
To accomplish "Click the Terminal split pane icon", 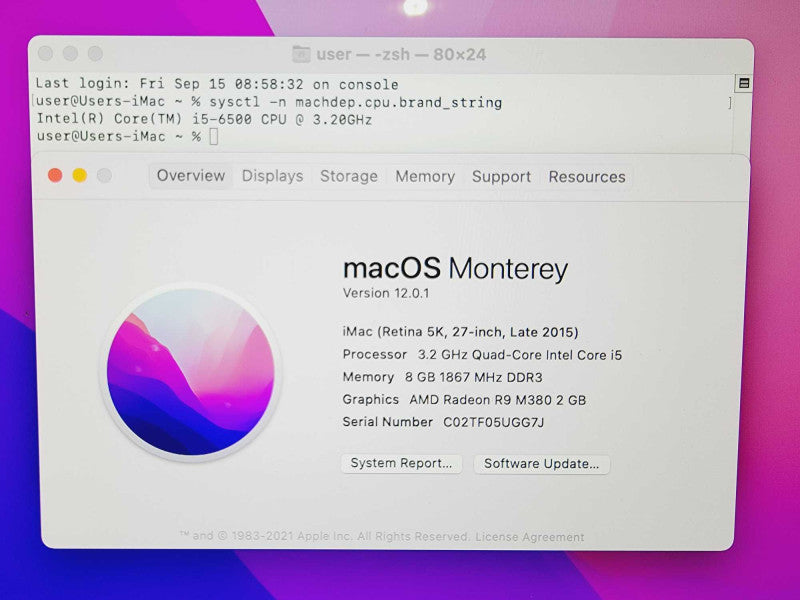I will pos(744,83).
